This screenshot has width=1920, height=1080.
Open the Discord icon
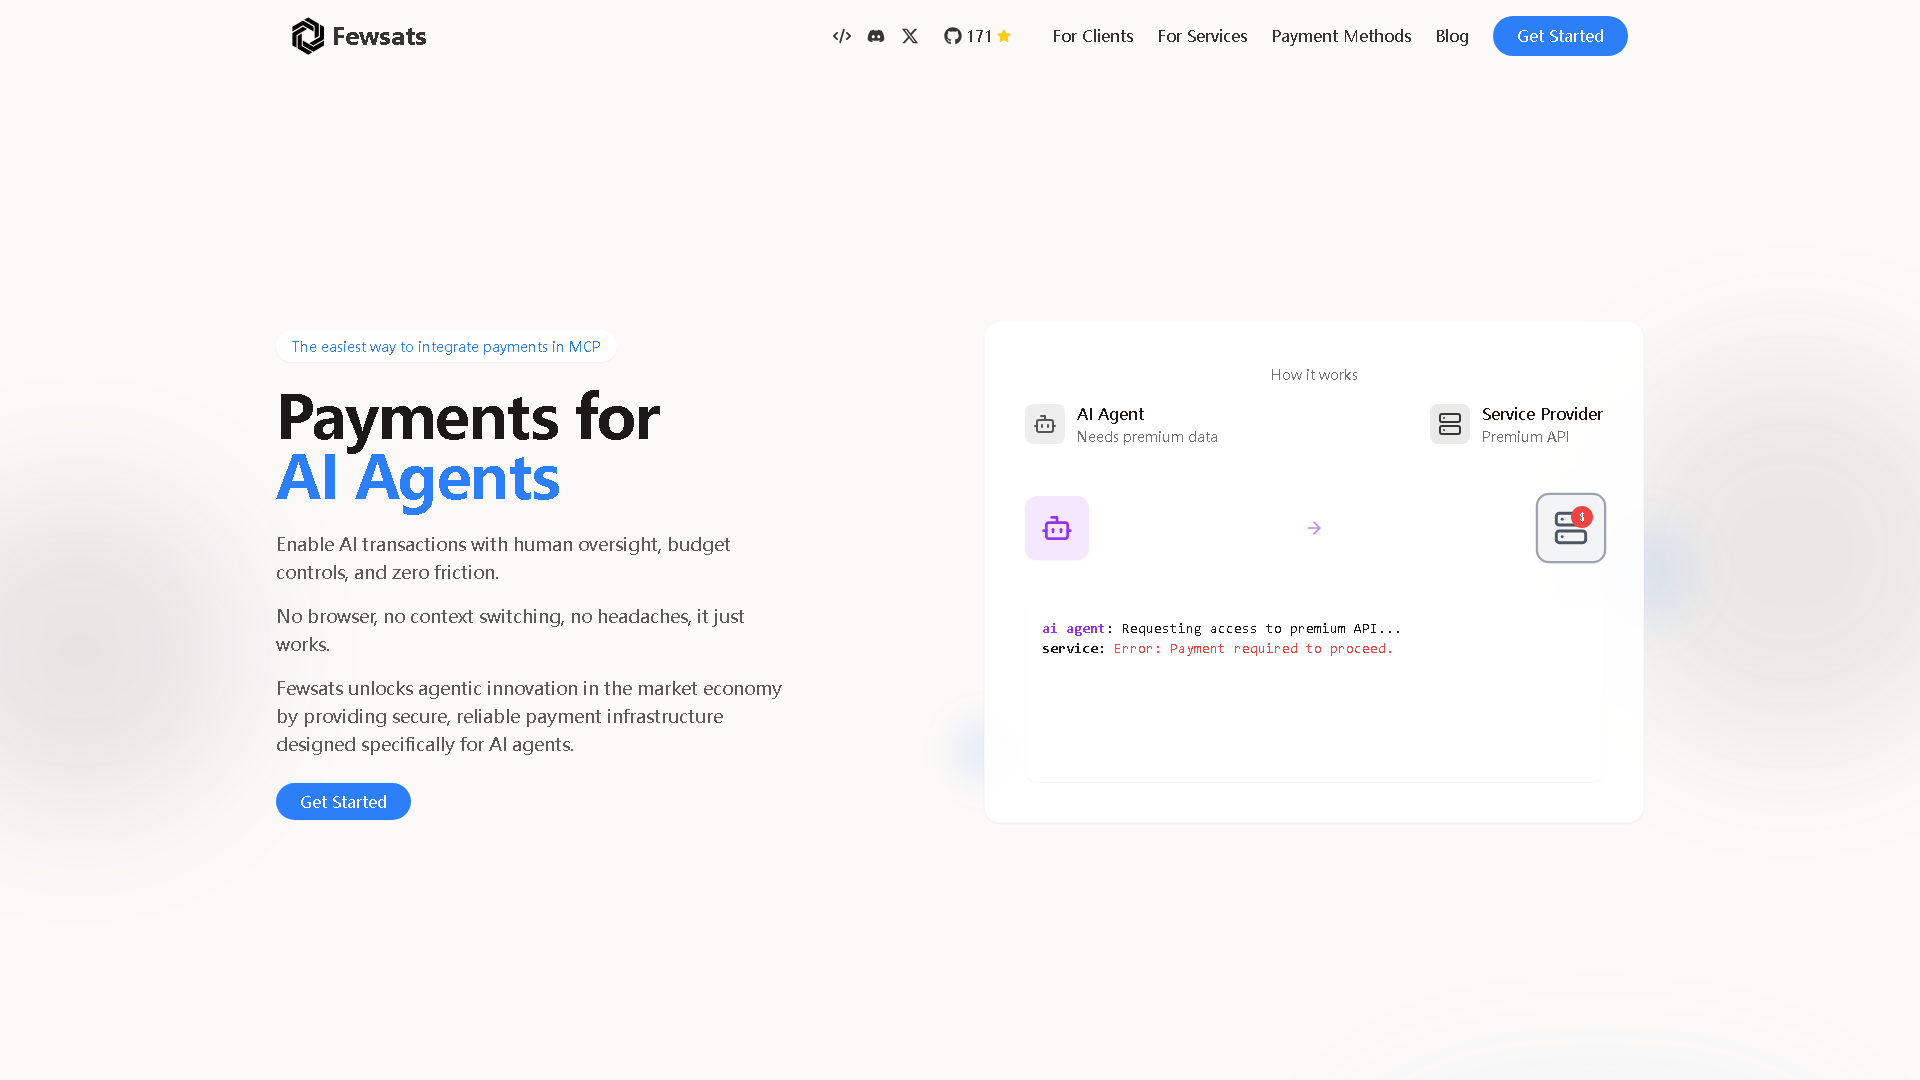pos(875,36)
